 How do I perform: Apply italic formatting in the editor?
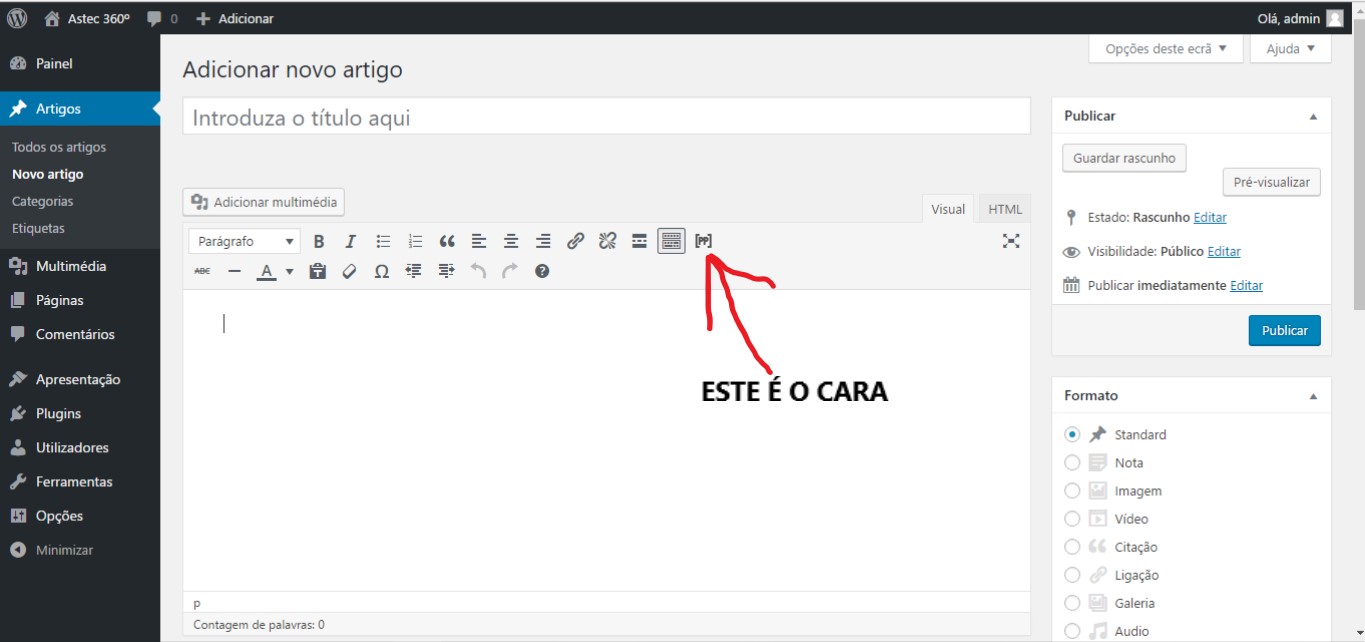[x=350, y=241]
